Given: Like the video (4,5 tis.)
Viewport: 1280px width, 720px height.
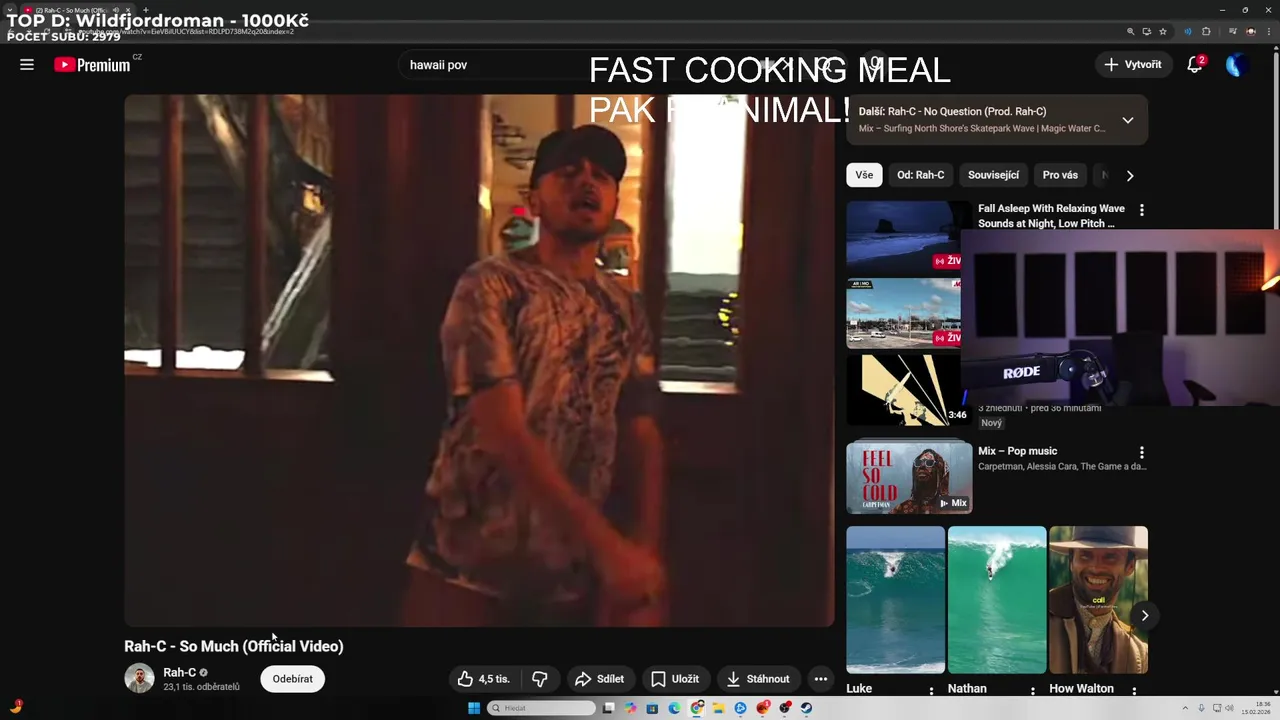Looking at the screenshot, I should [484, 679].
